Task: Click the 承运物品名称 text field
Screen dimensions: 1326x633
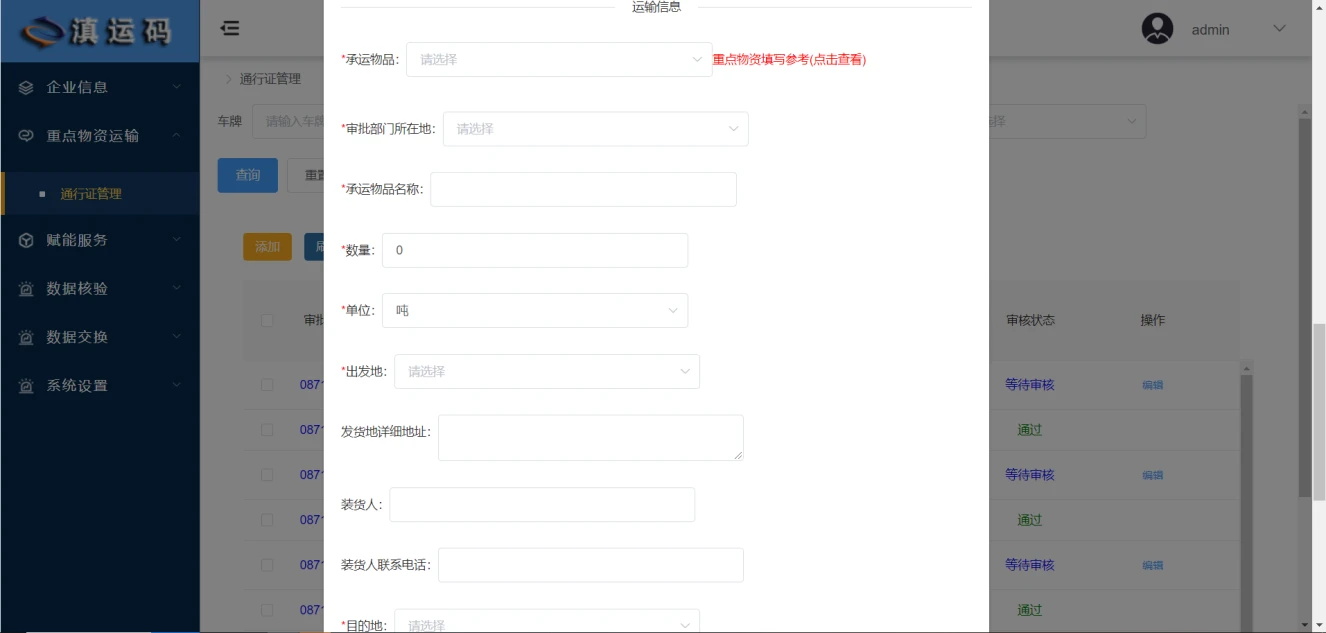Action: tap(583, 190)
